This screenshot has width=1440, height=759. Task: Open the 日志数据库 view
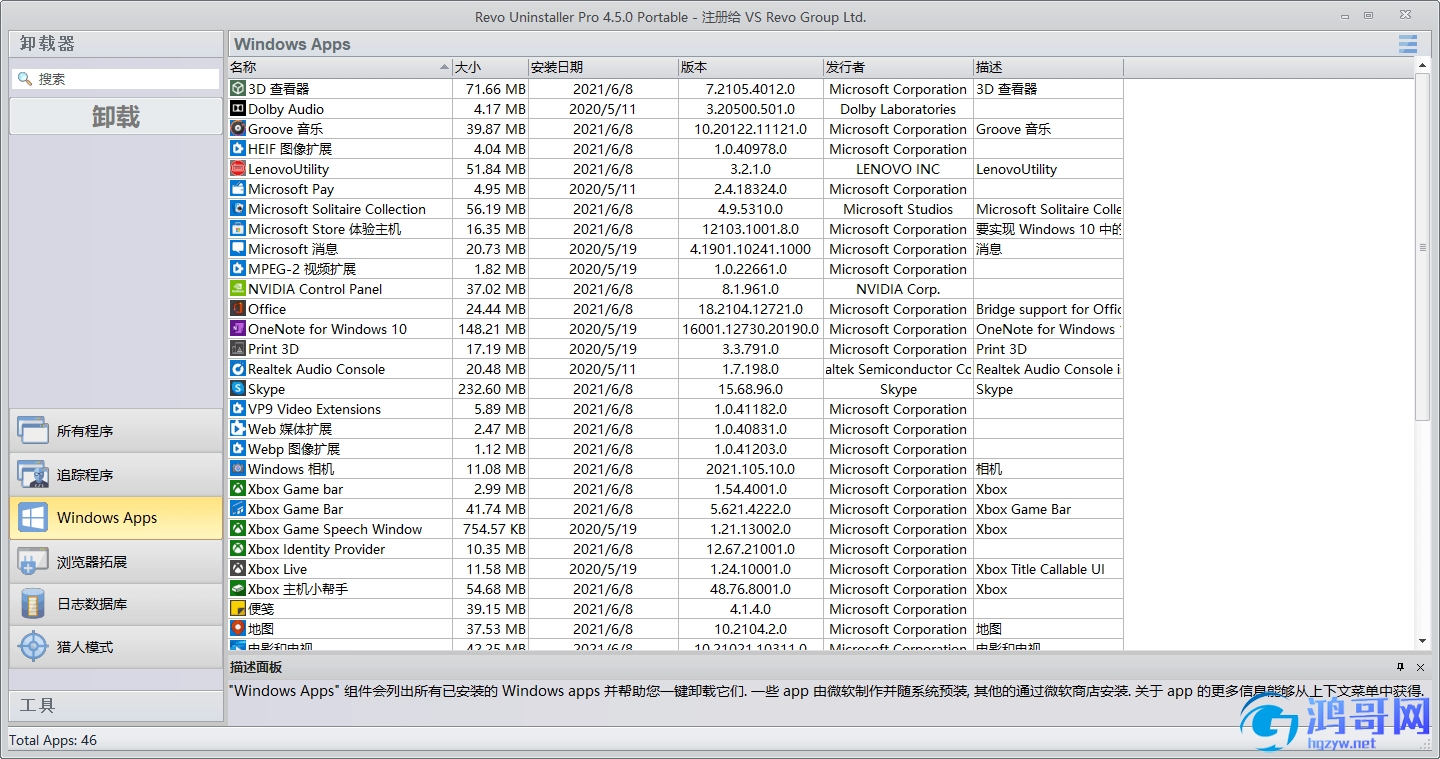tap(116, 604)
